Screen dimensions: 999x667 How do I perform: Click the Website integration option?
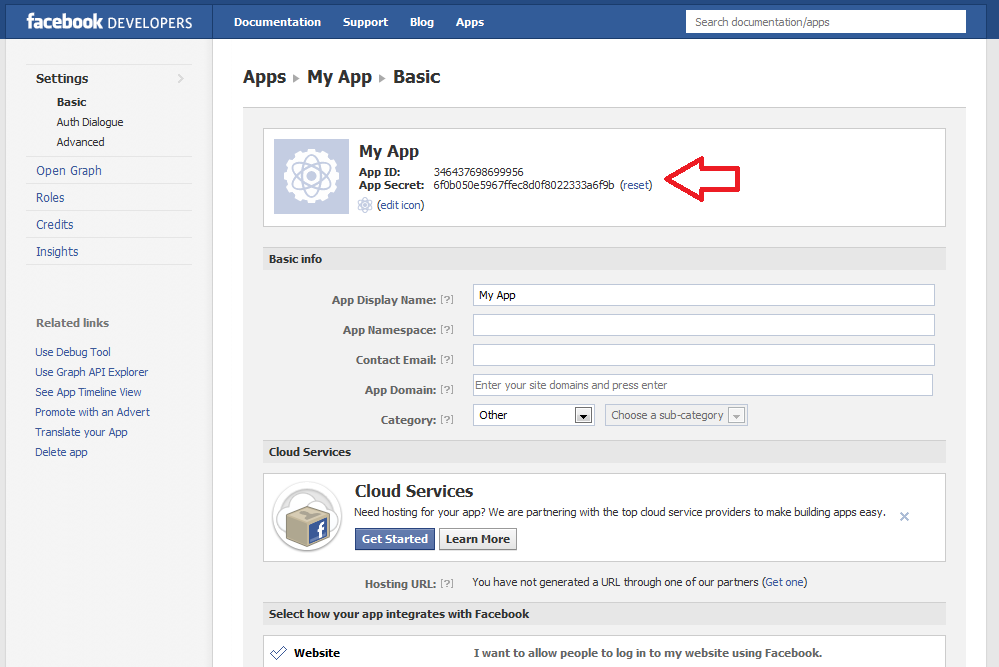point(317,653)
